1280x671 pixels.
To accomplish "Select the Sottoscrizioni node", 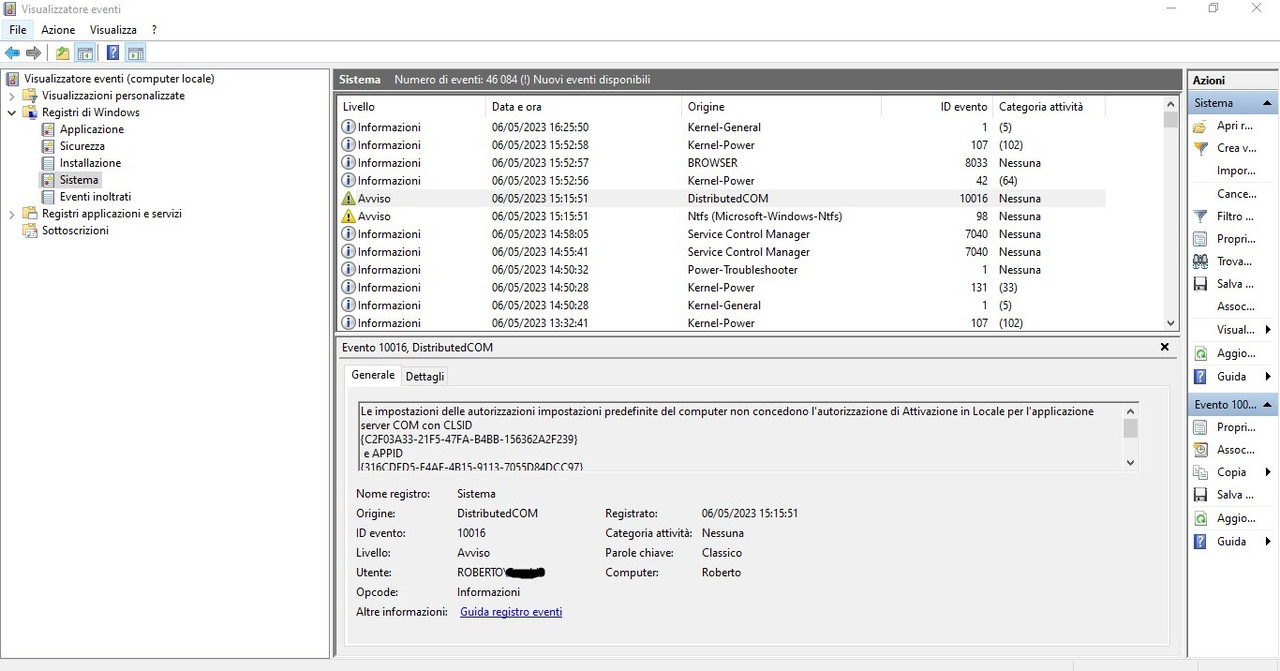I will point(75,230).
